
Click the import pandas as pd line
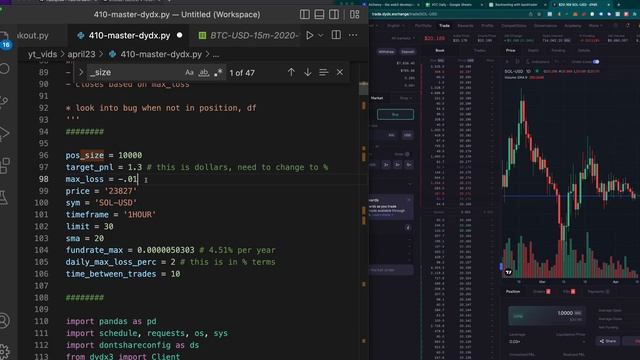click(x=111, y=321)
